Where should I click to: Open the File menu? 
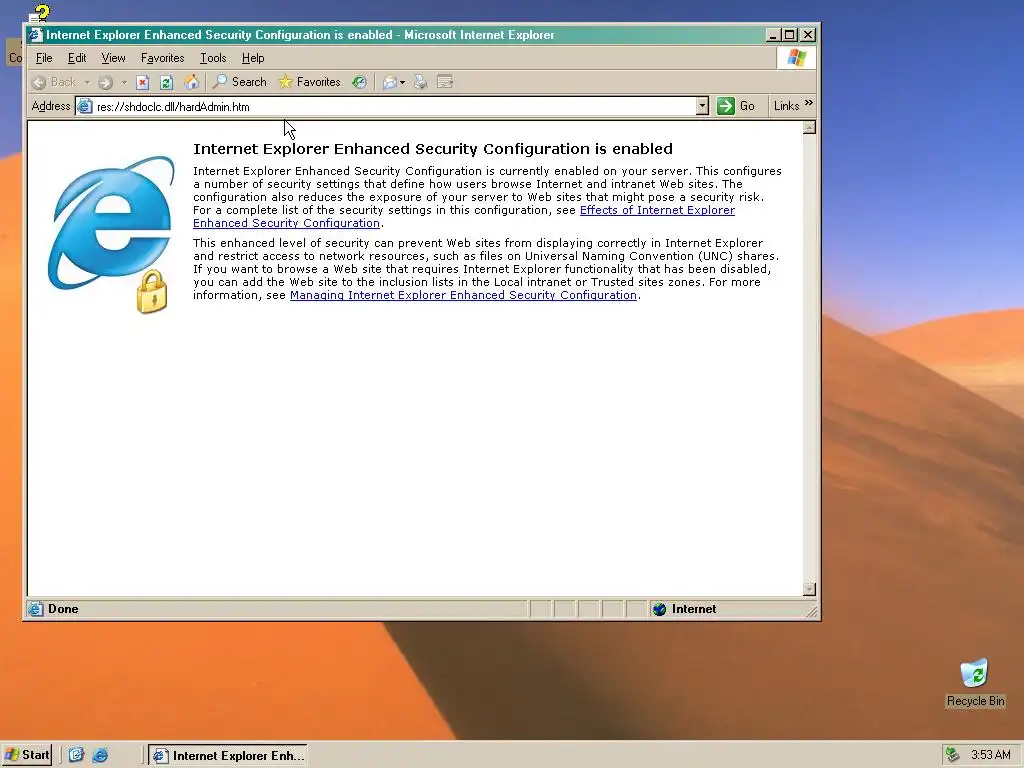[x=44, y=58]
